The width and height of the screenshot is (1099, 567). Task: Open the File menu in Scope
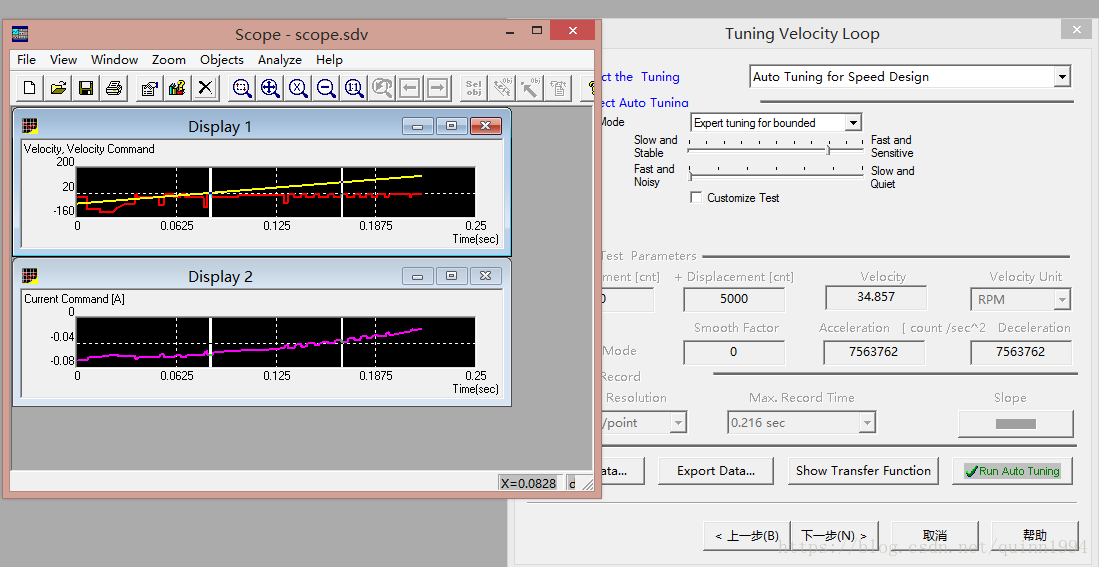(26, 60)
